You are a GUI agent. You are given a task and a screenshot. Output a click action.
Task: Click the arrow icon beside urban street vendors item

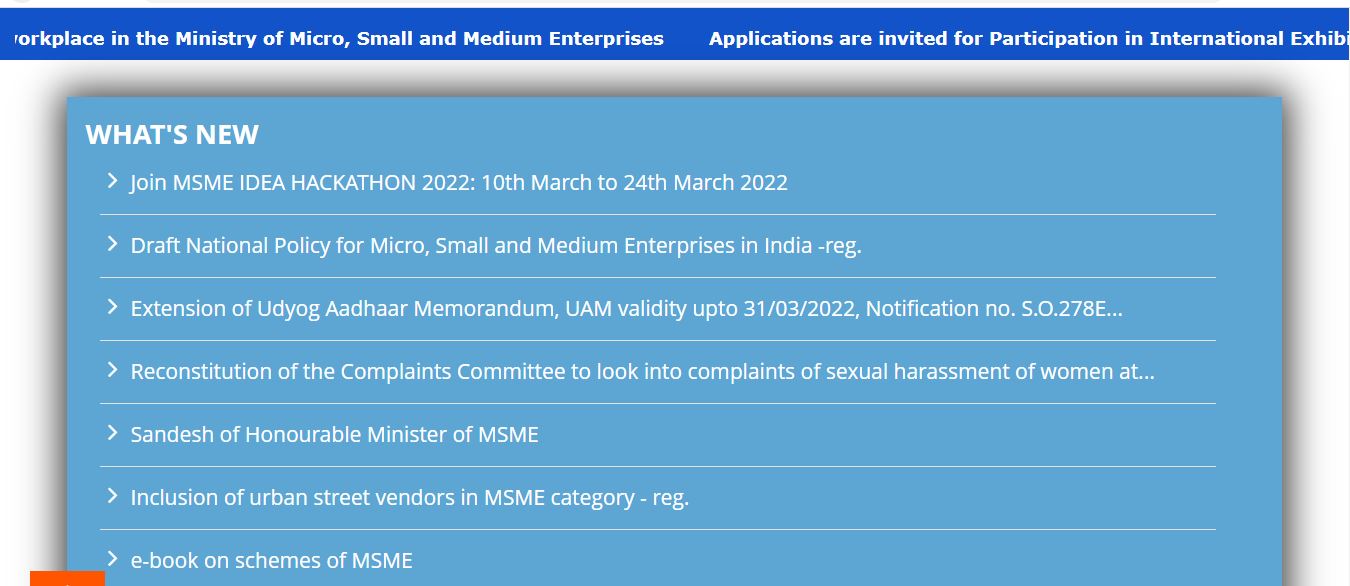click(112, 497)
